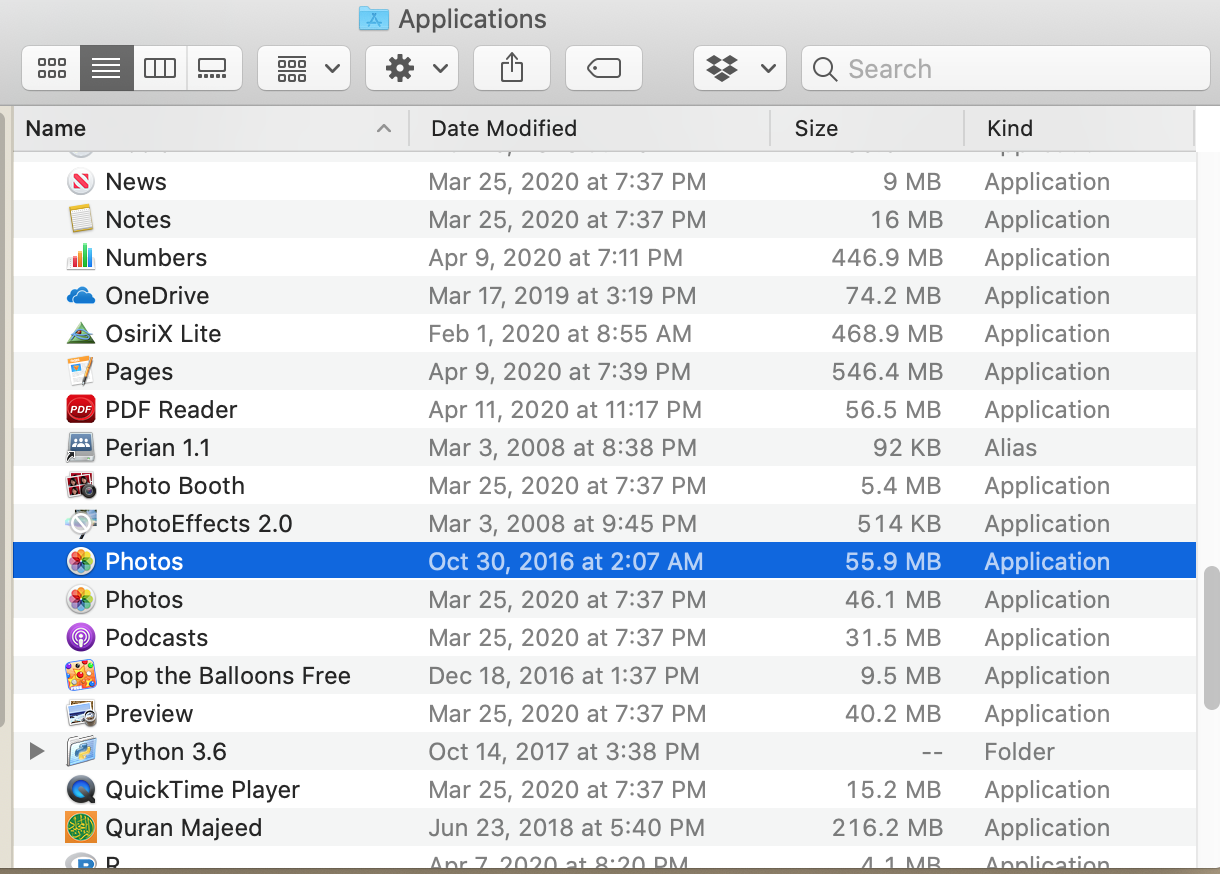Switch to icon view
This screenshot has width=1220, height=874.
(x=51, y=68)
